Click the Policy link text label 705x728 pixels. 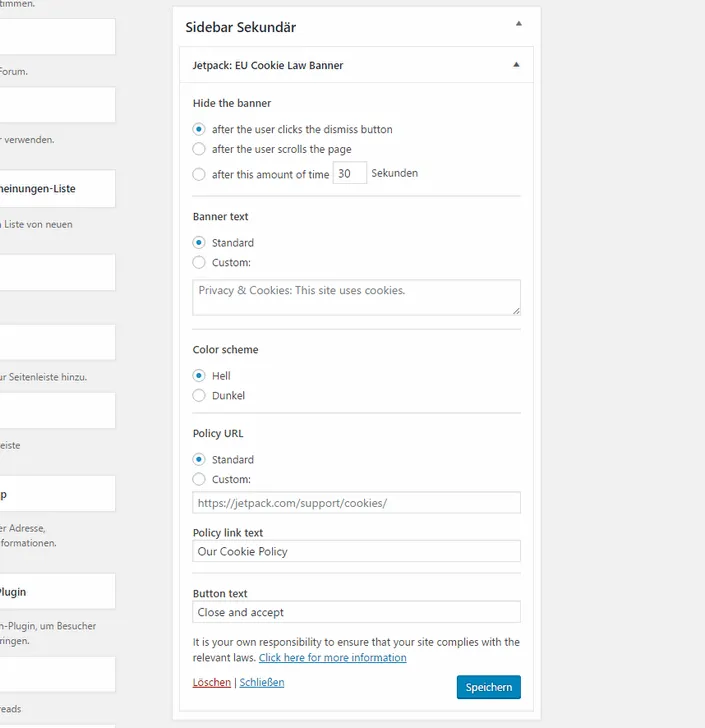tap(228, 533)
